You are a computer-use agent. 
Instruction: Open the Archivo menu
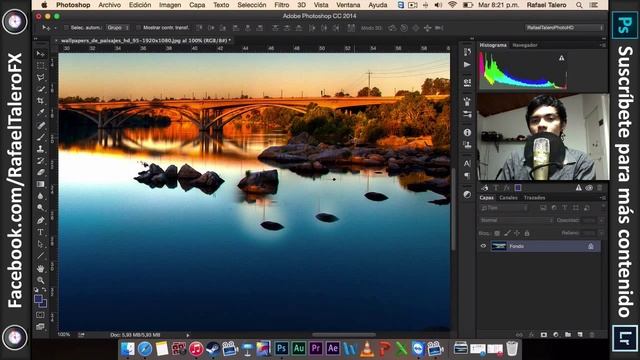tap(109, 5)
